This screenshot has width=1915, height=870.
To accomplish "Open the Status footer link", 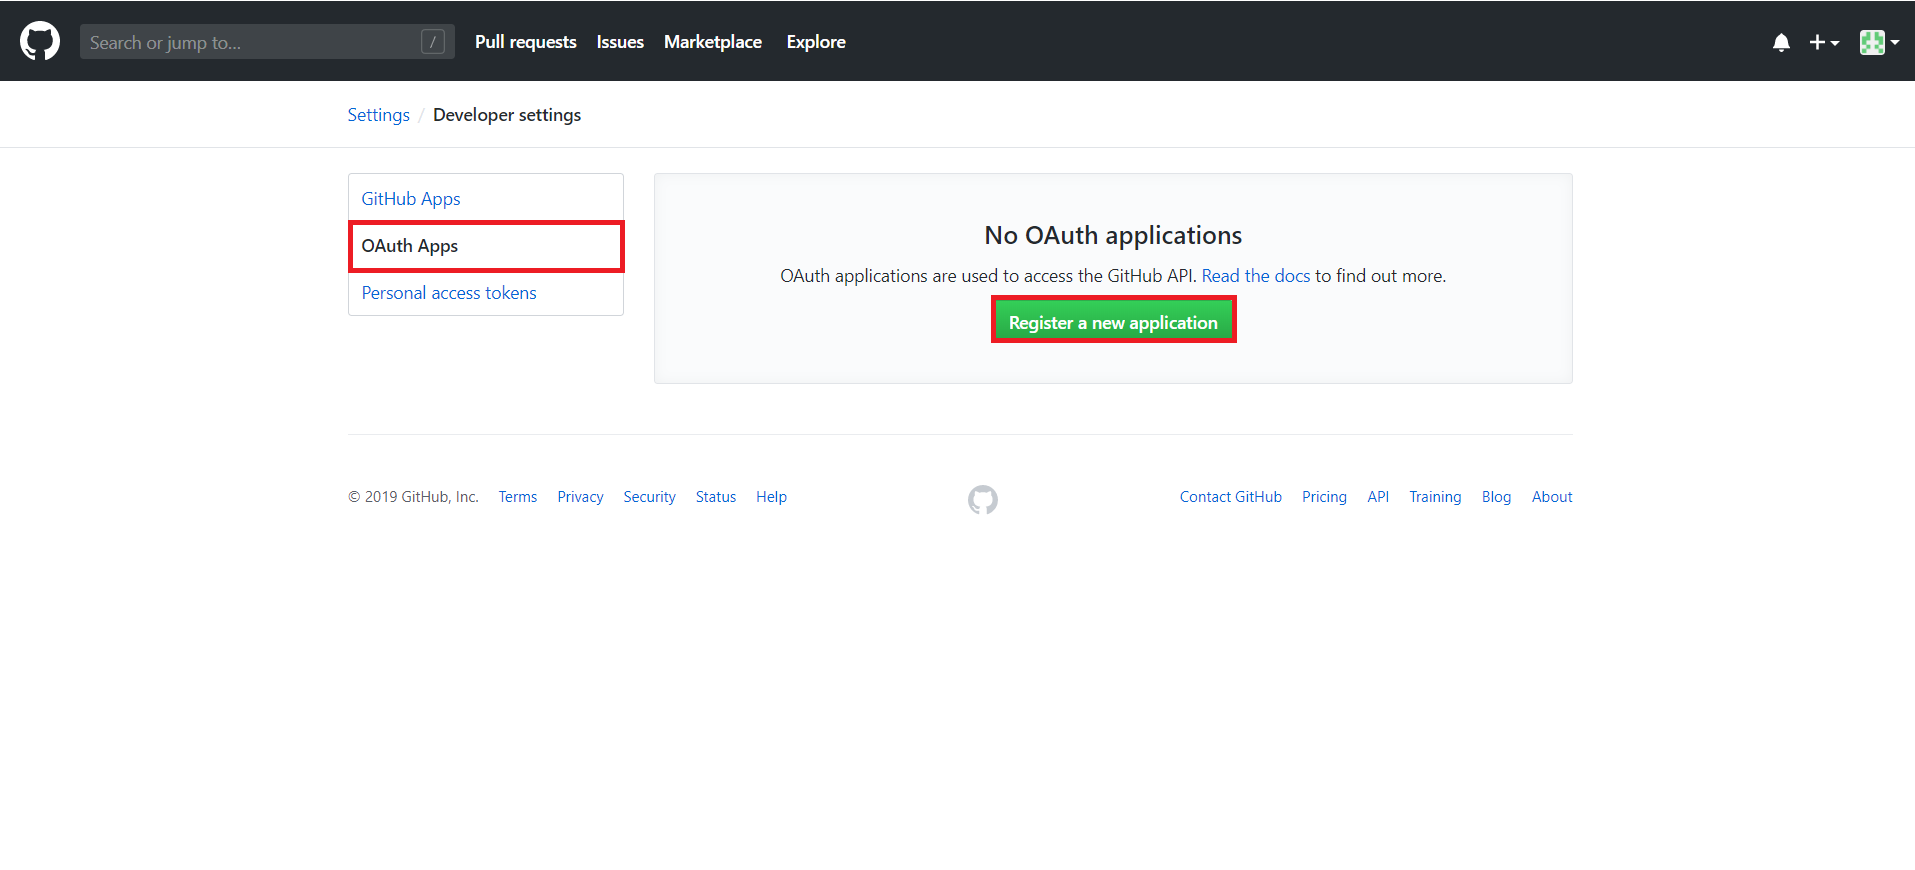I will click(x=716, y=497).
